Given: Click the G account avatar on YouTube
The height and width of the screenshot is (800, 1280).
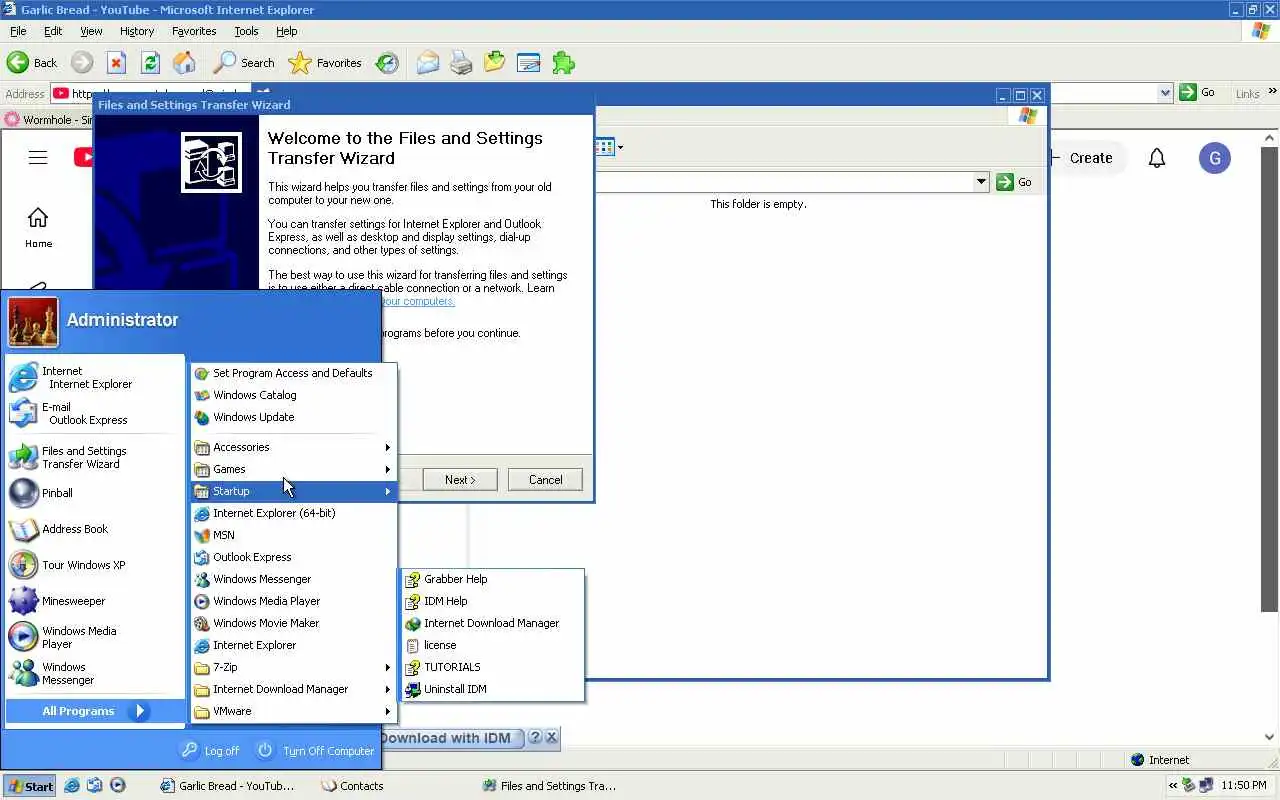Looking at the screenshot, I should tap(1214, 158).
